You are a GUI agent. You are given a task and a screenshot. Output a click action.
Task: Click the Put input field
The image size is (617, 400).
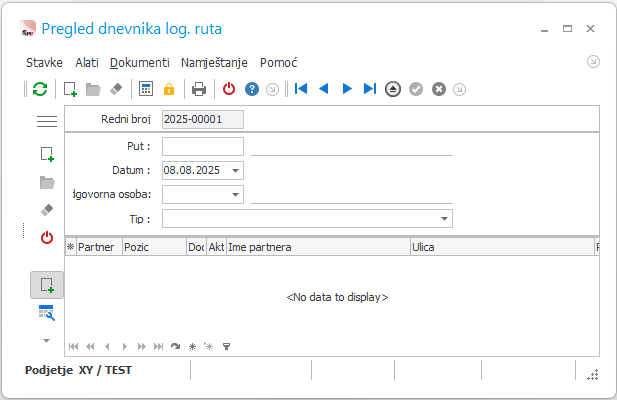tap(203, 146)
